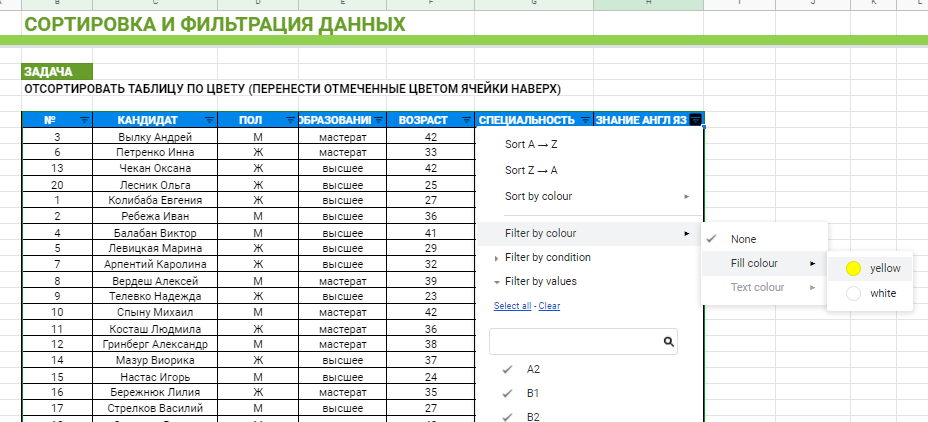Viewport: 928px width, 422px height.
Task: Click the filter values search field
Action: 574,342
